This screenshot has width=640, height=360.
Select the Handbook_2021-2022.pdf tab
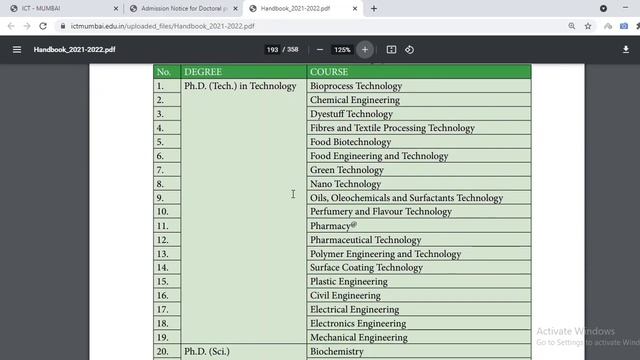click(303, 9)
